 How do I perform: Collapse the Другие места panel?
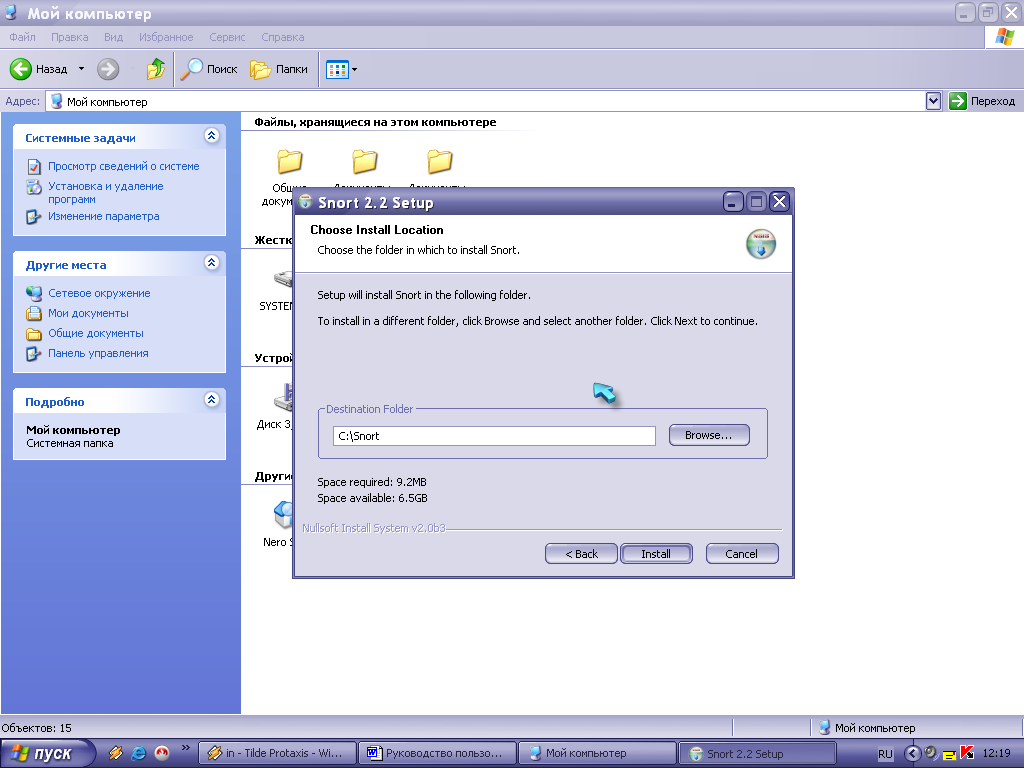pyautogui.click(x=212, y=263)
